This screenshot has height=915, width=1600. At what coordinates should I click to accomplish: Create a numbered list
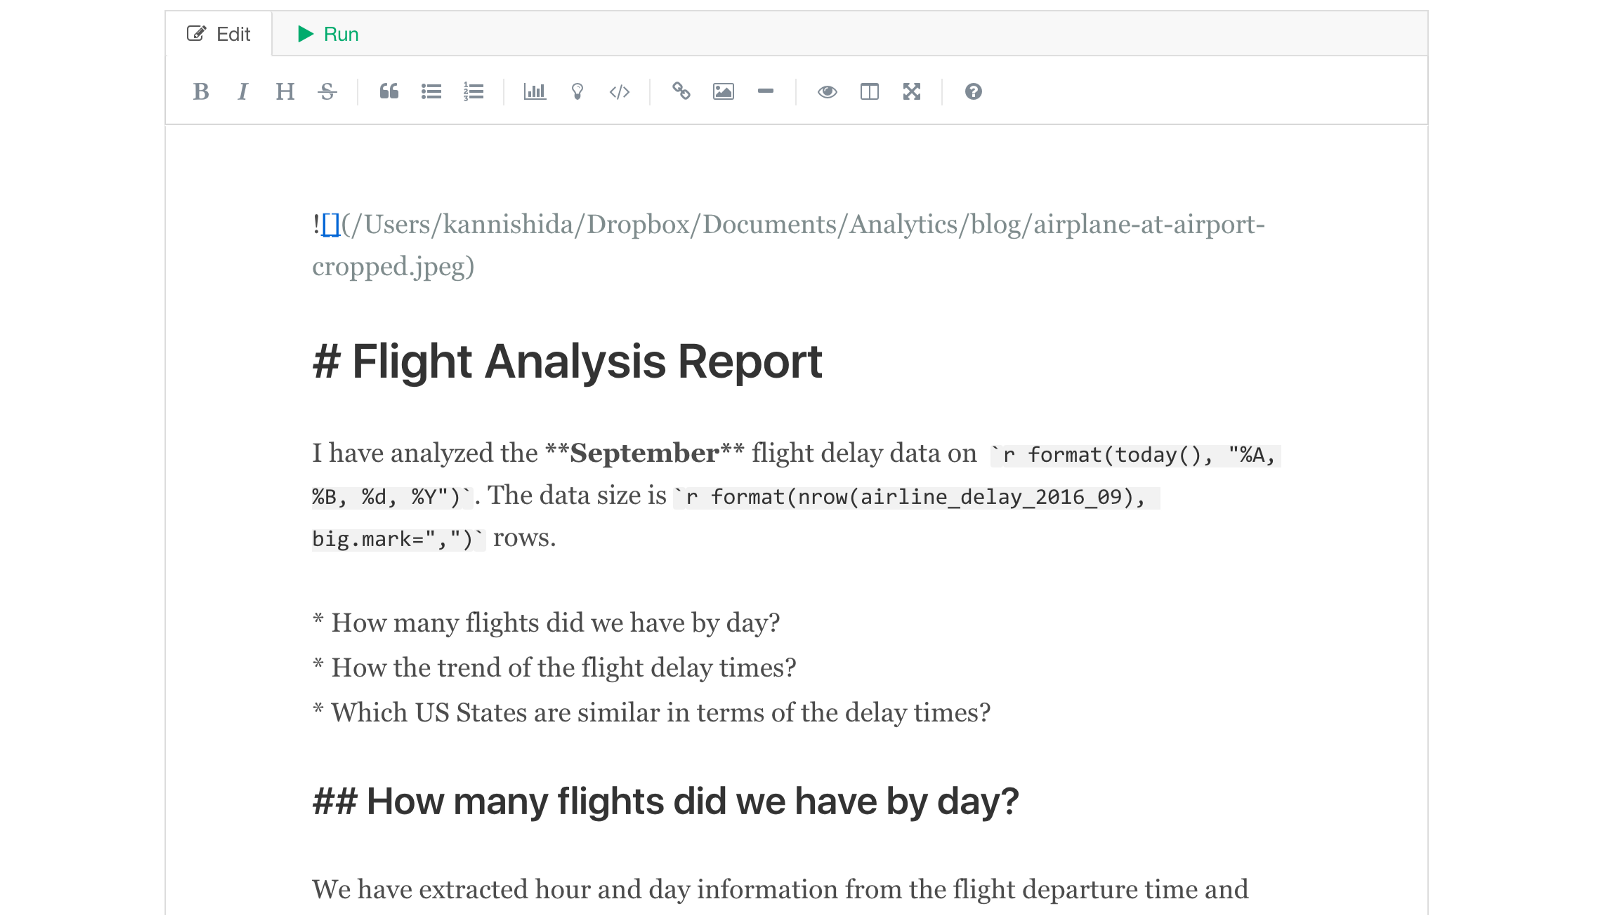474,92
